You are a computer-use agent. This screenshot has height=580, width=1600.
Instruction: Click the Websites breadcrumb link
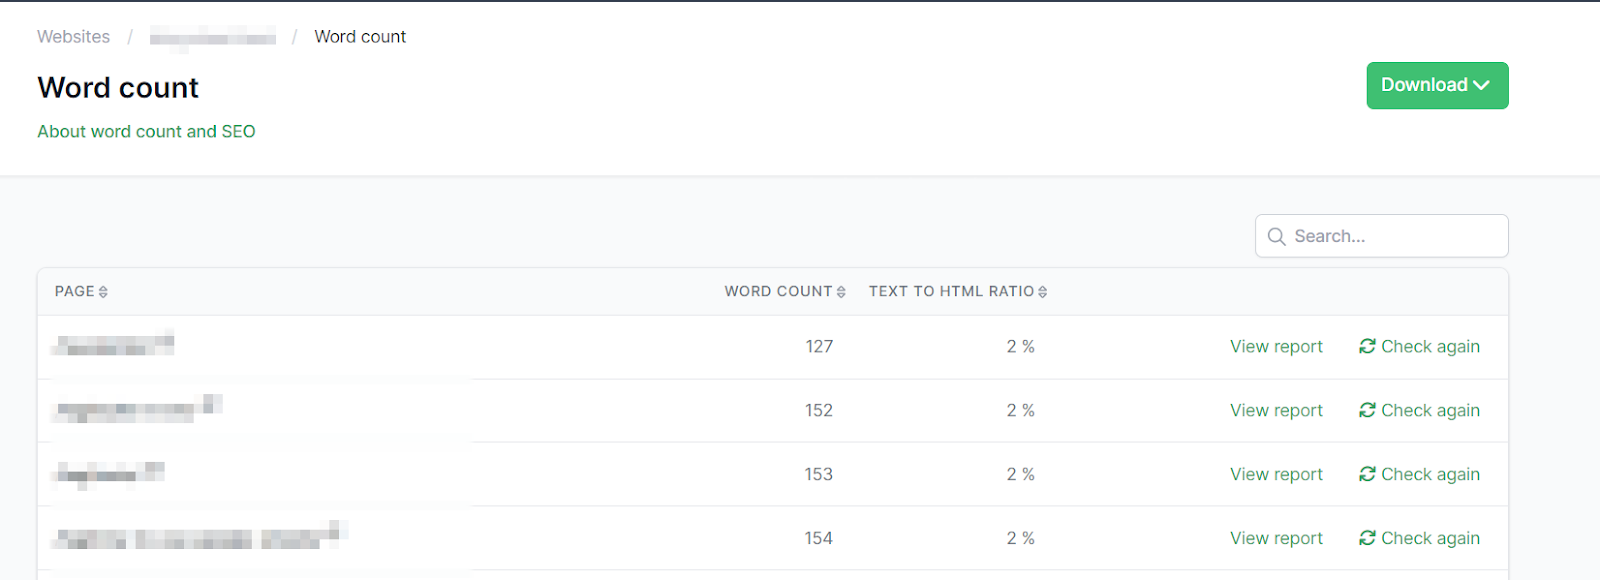coord(73,37)
